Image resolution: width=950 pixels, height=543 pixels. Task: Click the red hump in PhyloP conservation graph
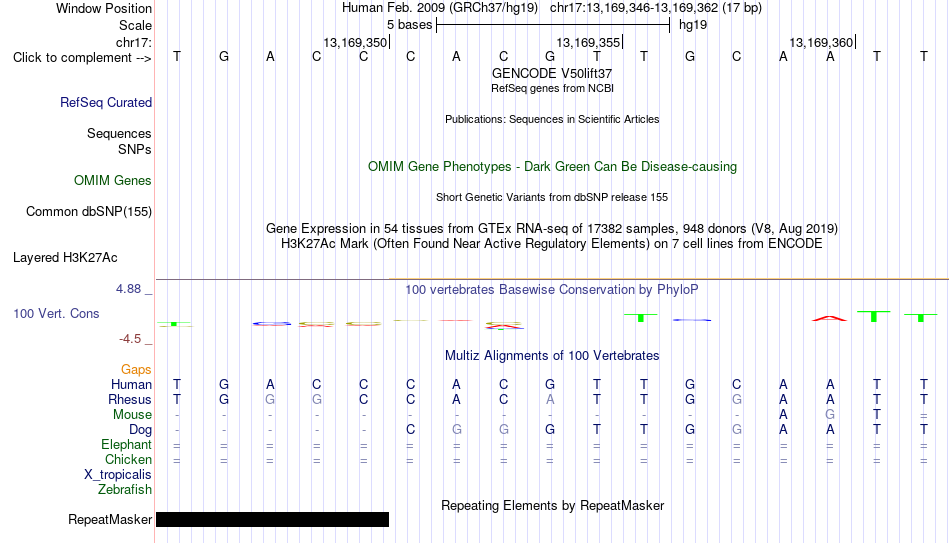(x=829, y=318)
